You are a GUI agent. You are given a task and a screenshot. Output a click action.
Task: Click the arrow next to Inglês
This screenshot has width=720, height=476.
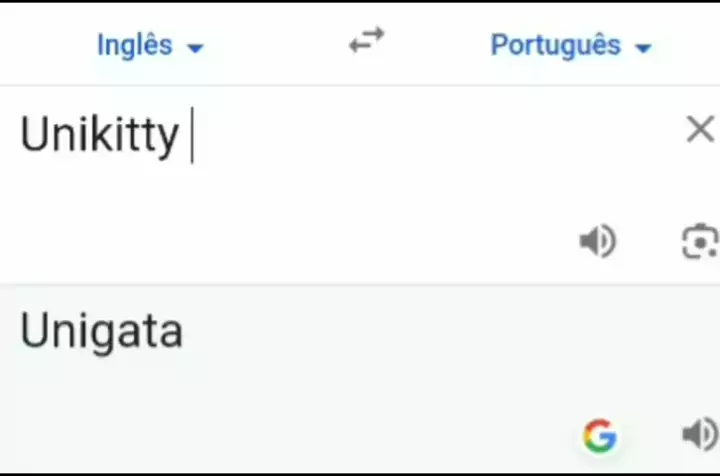[x=195, y=48]
